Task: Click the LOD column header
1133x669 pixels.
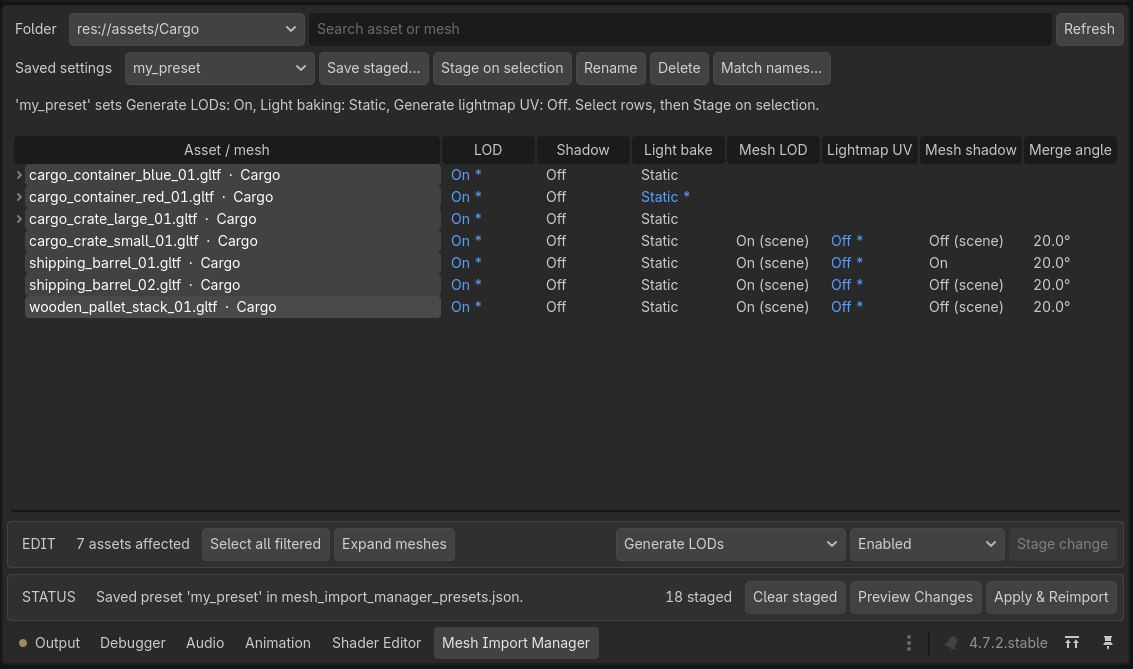Action: pos(488,150)
